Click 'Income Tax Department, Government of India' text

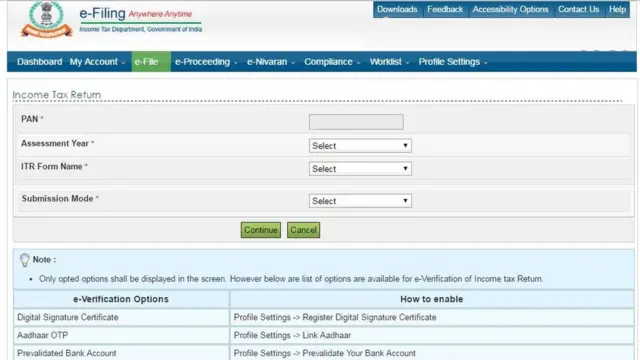[x=140, y=29]
